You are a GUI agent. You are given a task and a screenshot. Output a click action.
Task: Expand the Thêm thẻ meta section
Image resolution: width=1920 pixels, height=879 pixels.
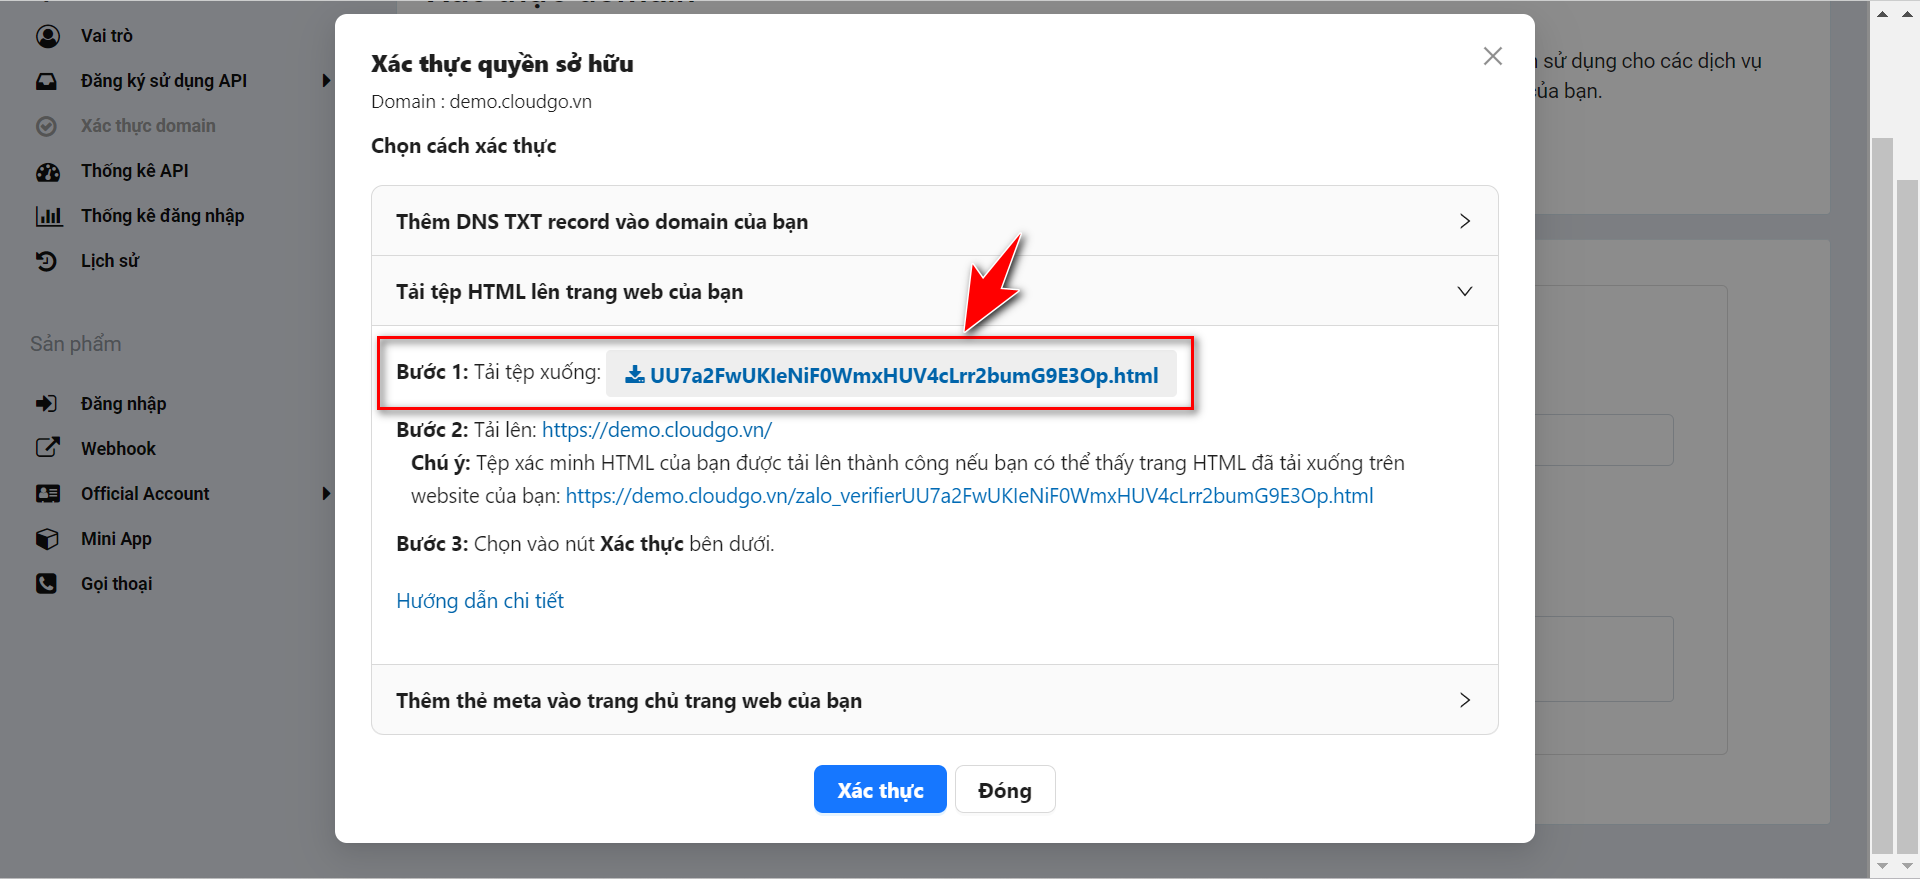click(933, 700)
